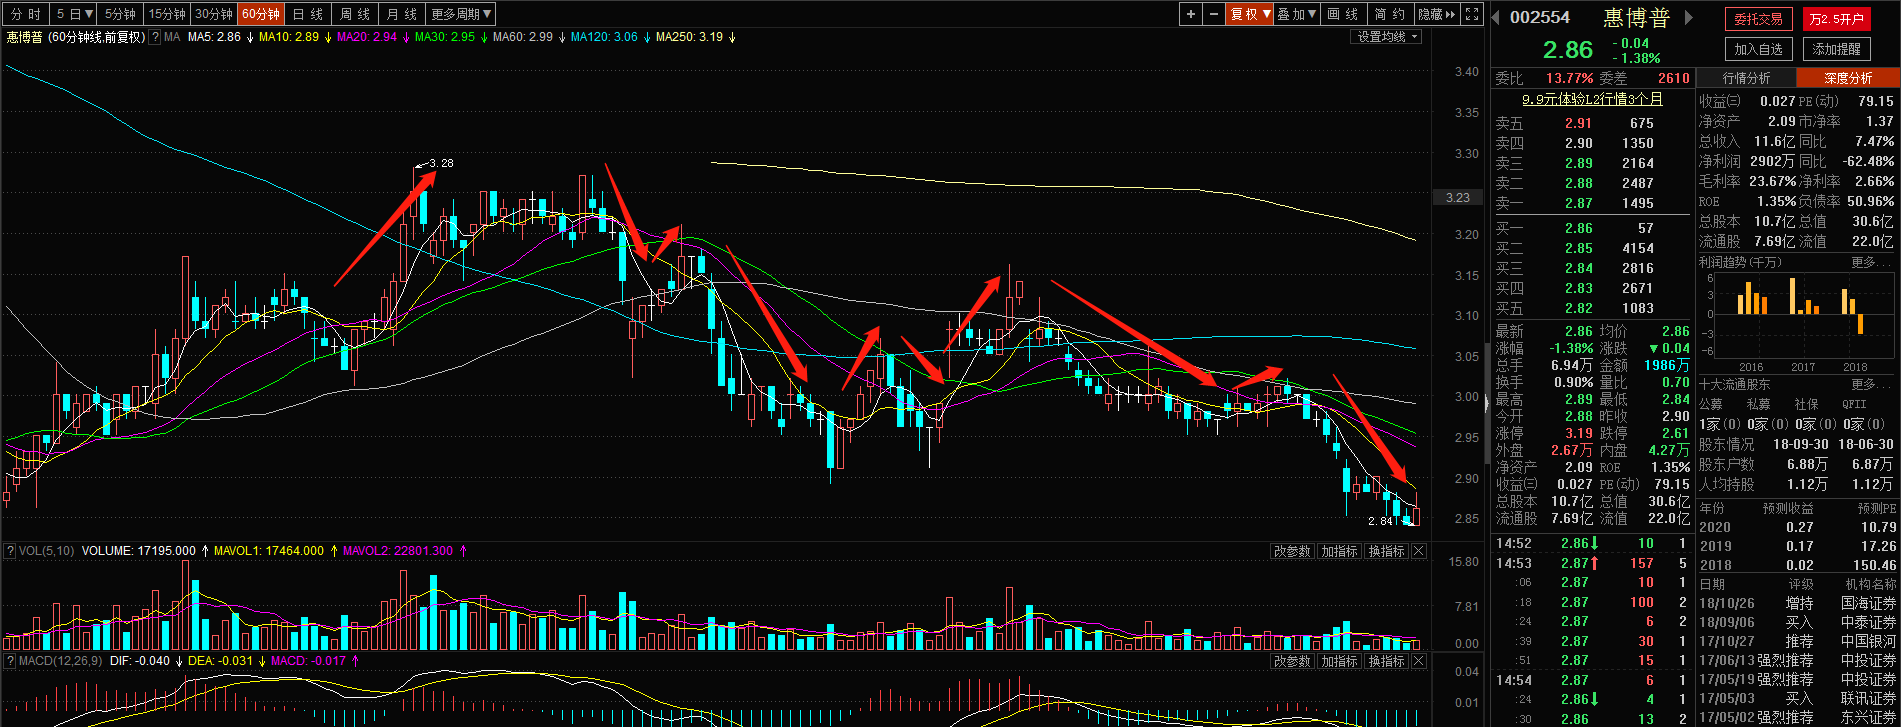
Task: Go to previous stock arrow beside 002554
Action: [1497, 17]
